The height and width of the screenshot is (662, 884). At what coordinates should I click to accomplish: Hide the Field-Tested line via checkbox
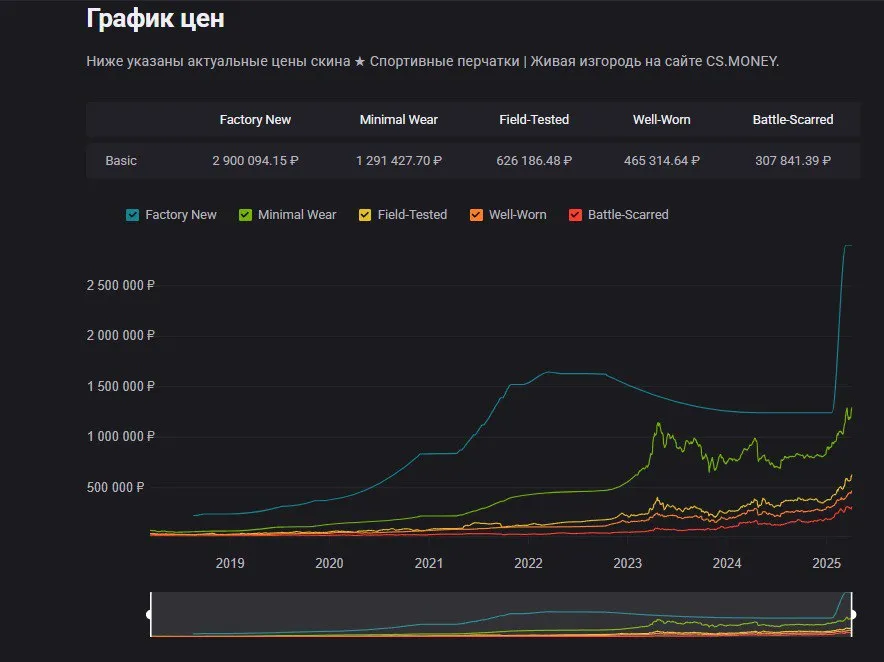365,215
